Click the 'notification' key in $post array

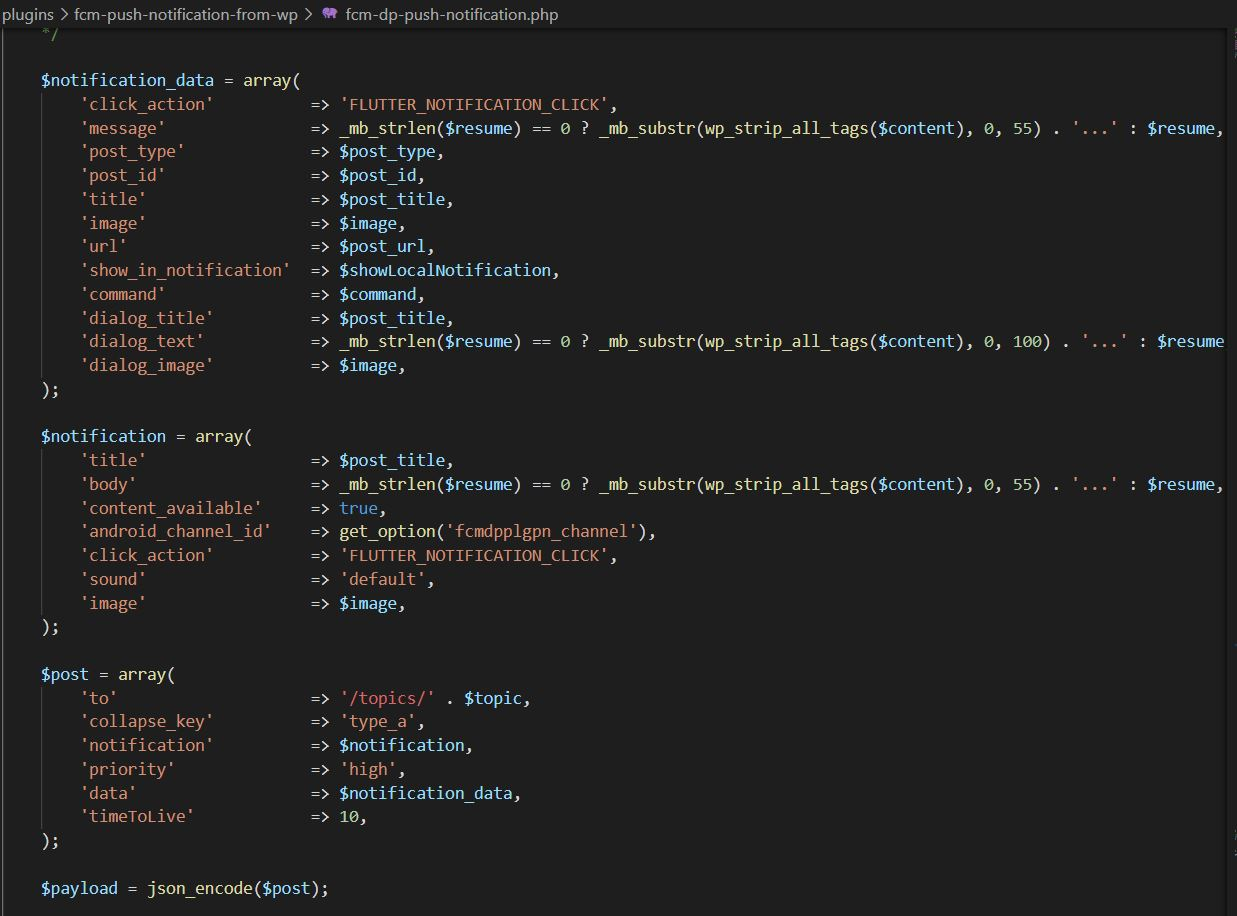147,745
